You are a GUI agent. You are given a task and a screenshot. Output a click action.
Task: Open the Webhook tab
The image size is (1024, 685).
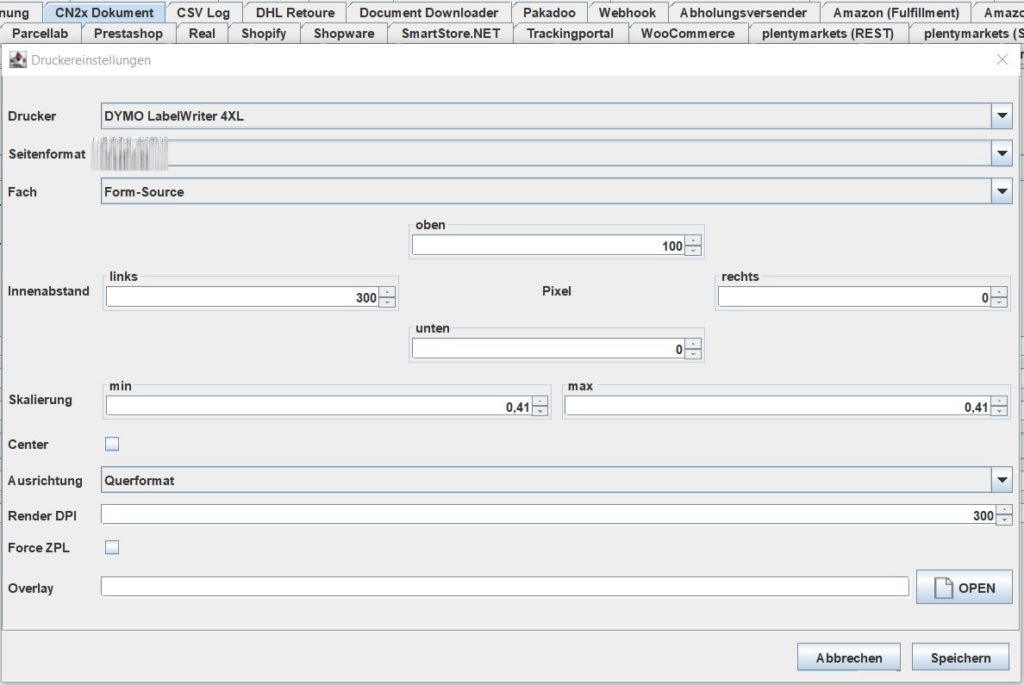tap(627, 12)
